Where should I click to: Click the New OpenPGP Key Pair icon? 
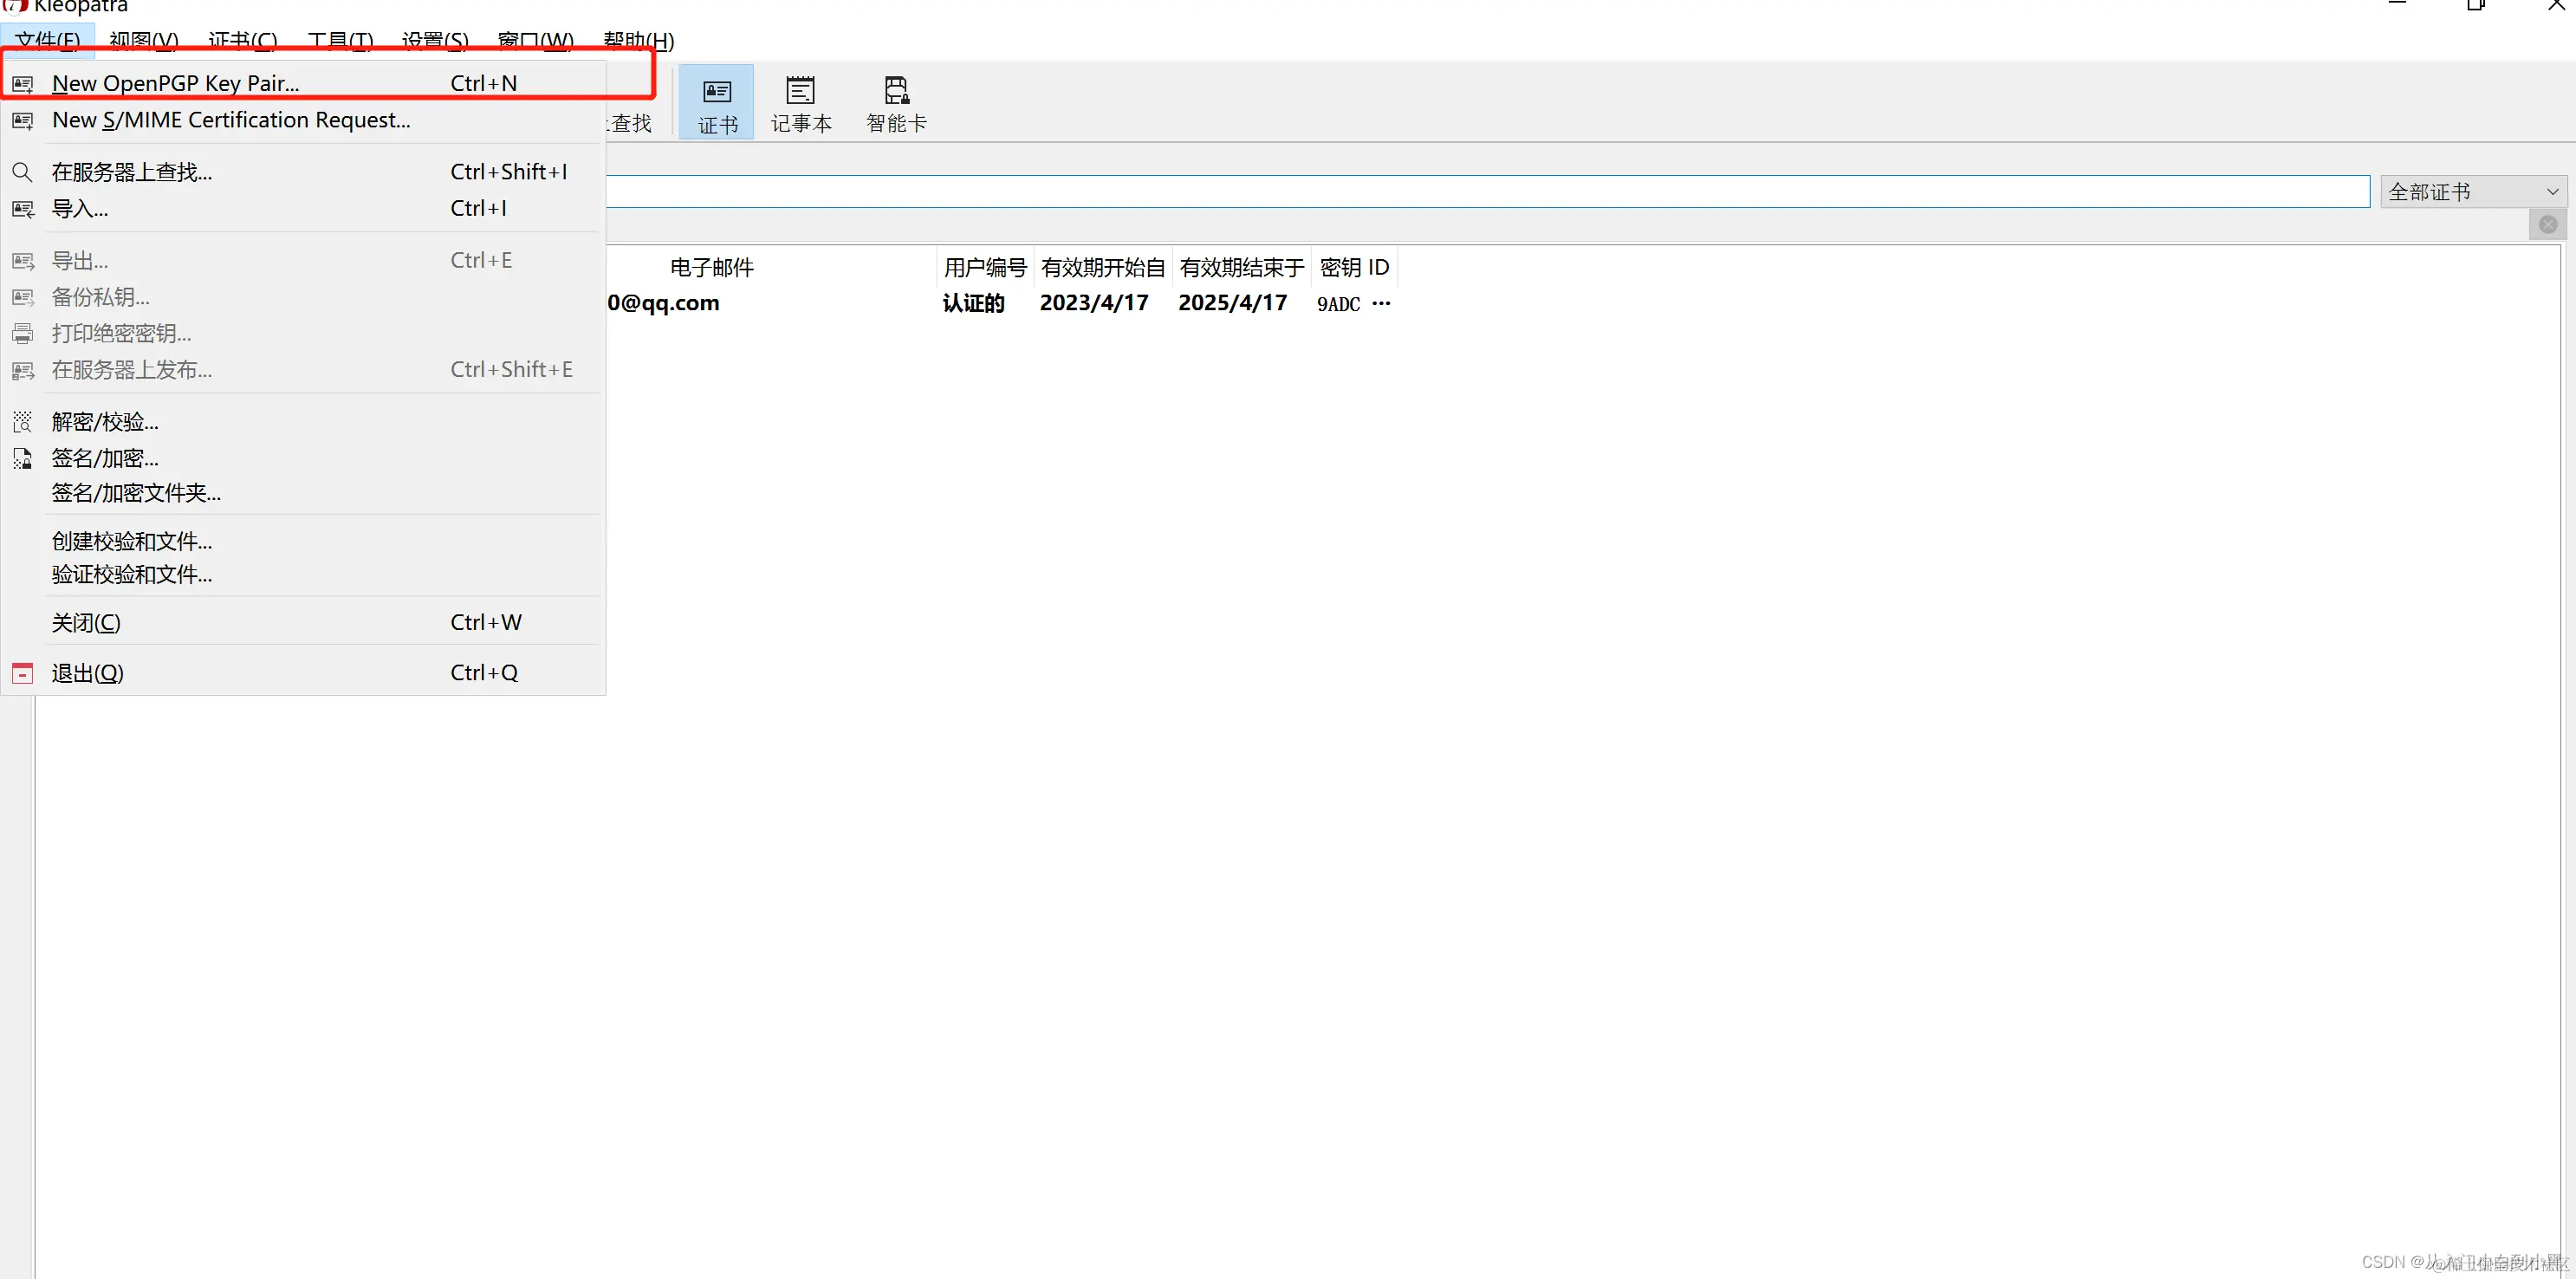(x=22, y=84)
